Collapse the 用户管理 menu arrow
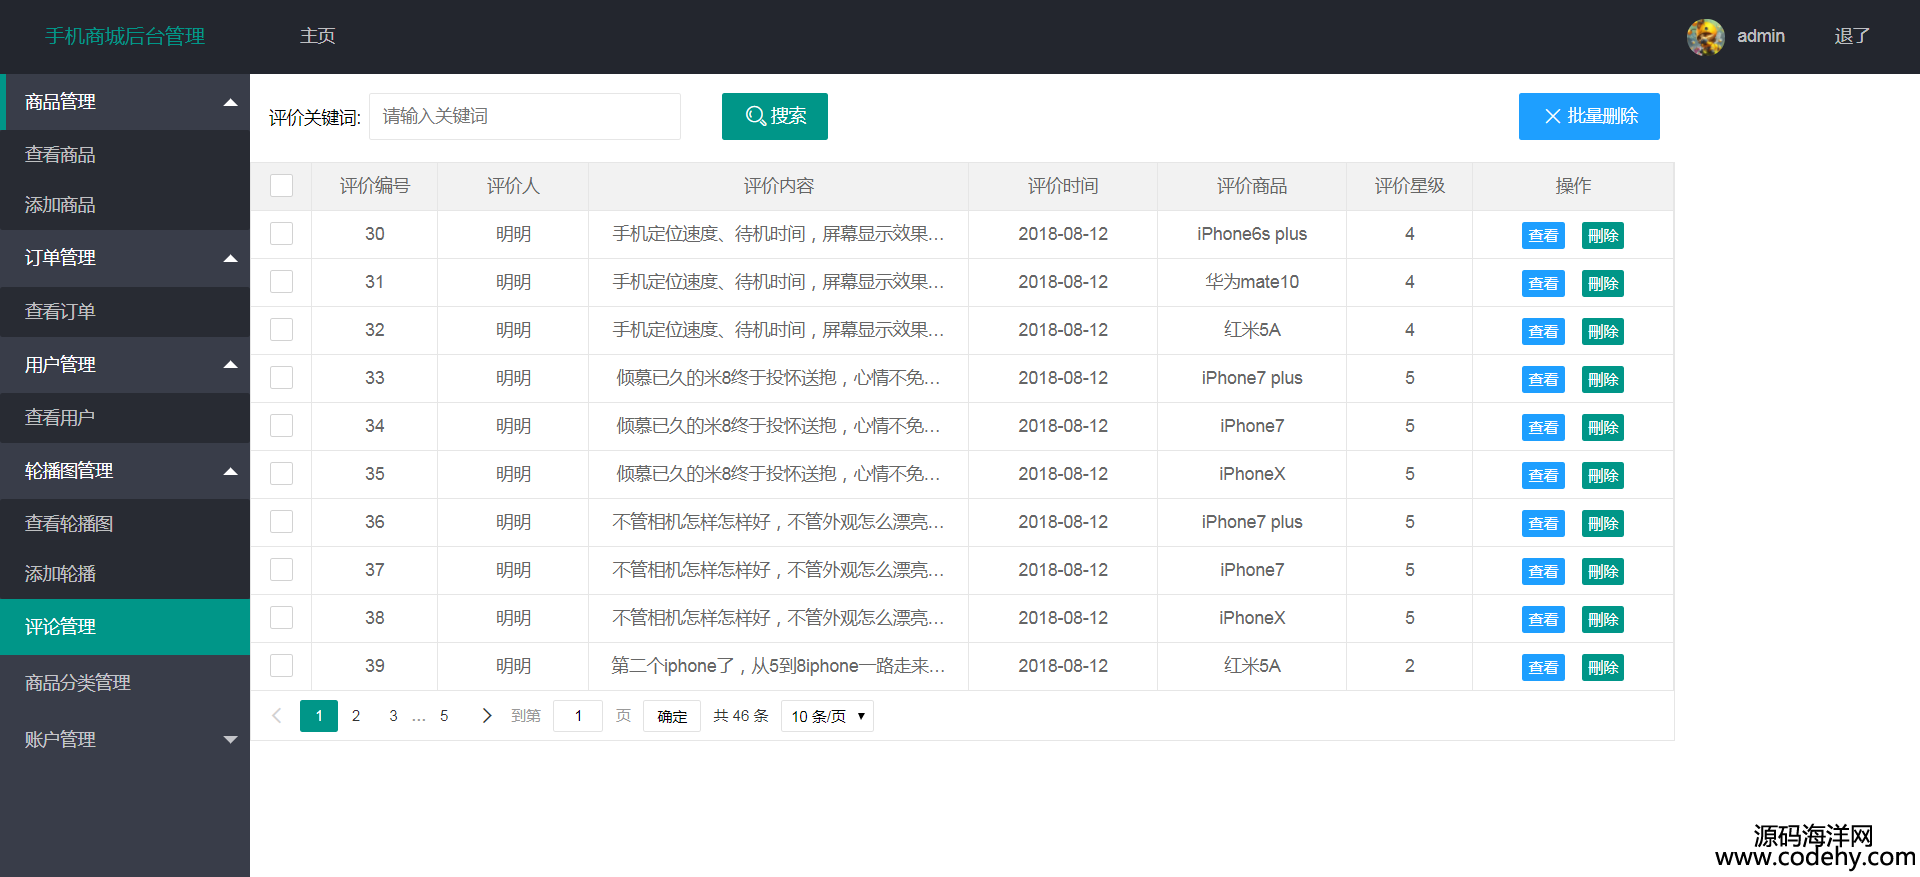This screenshot has width=1920, height=877. click(231, 365)
